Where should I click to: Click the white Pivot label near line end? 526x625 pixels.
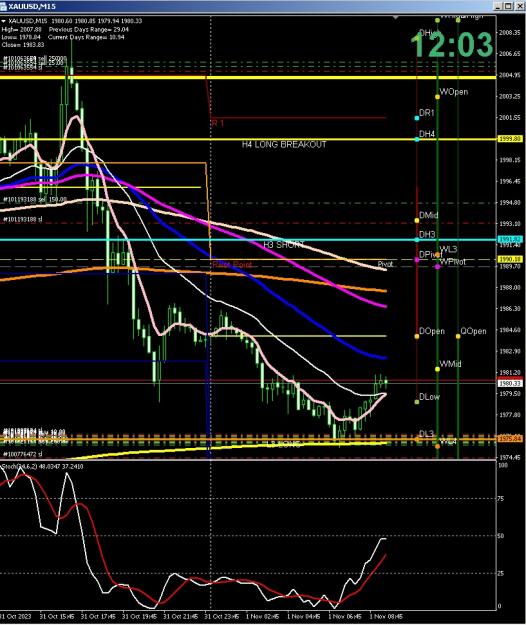click(385, 264)
